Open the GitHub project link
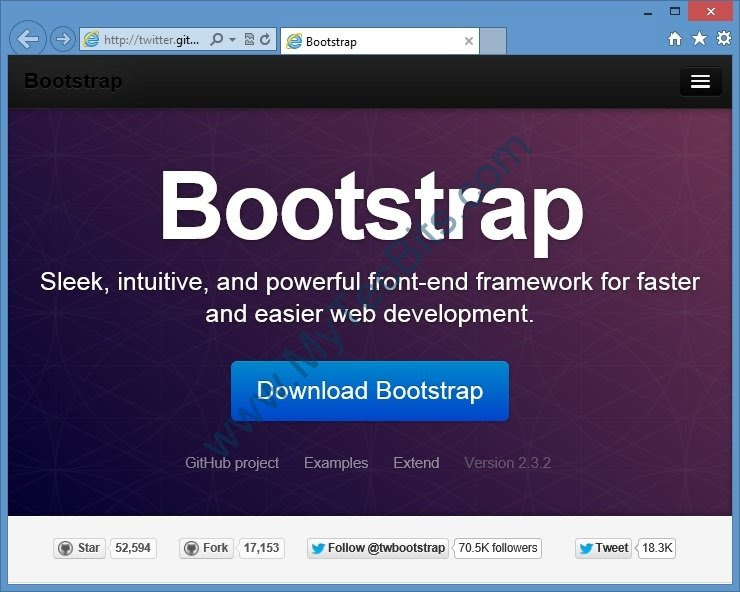The width and height of the screenshot is (740, 592). pos(232,463)
